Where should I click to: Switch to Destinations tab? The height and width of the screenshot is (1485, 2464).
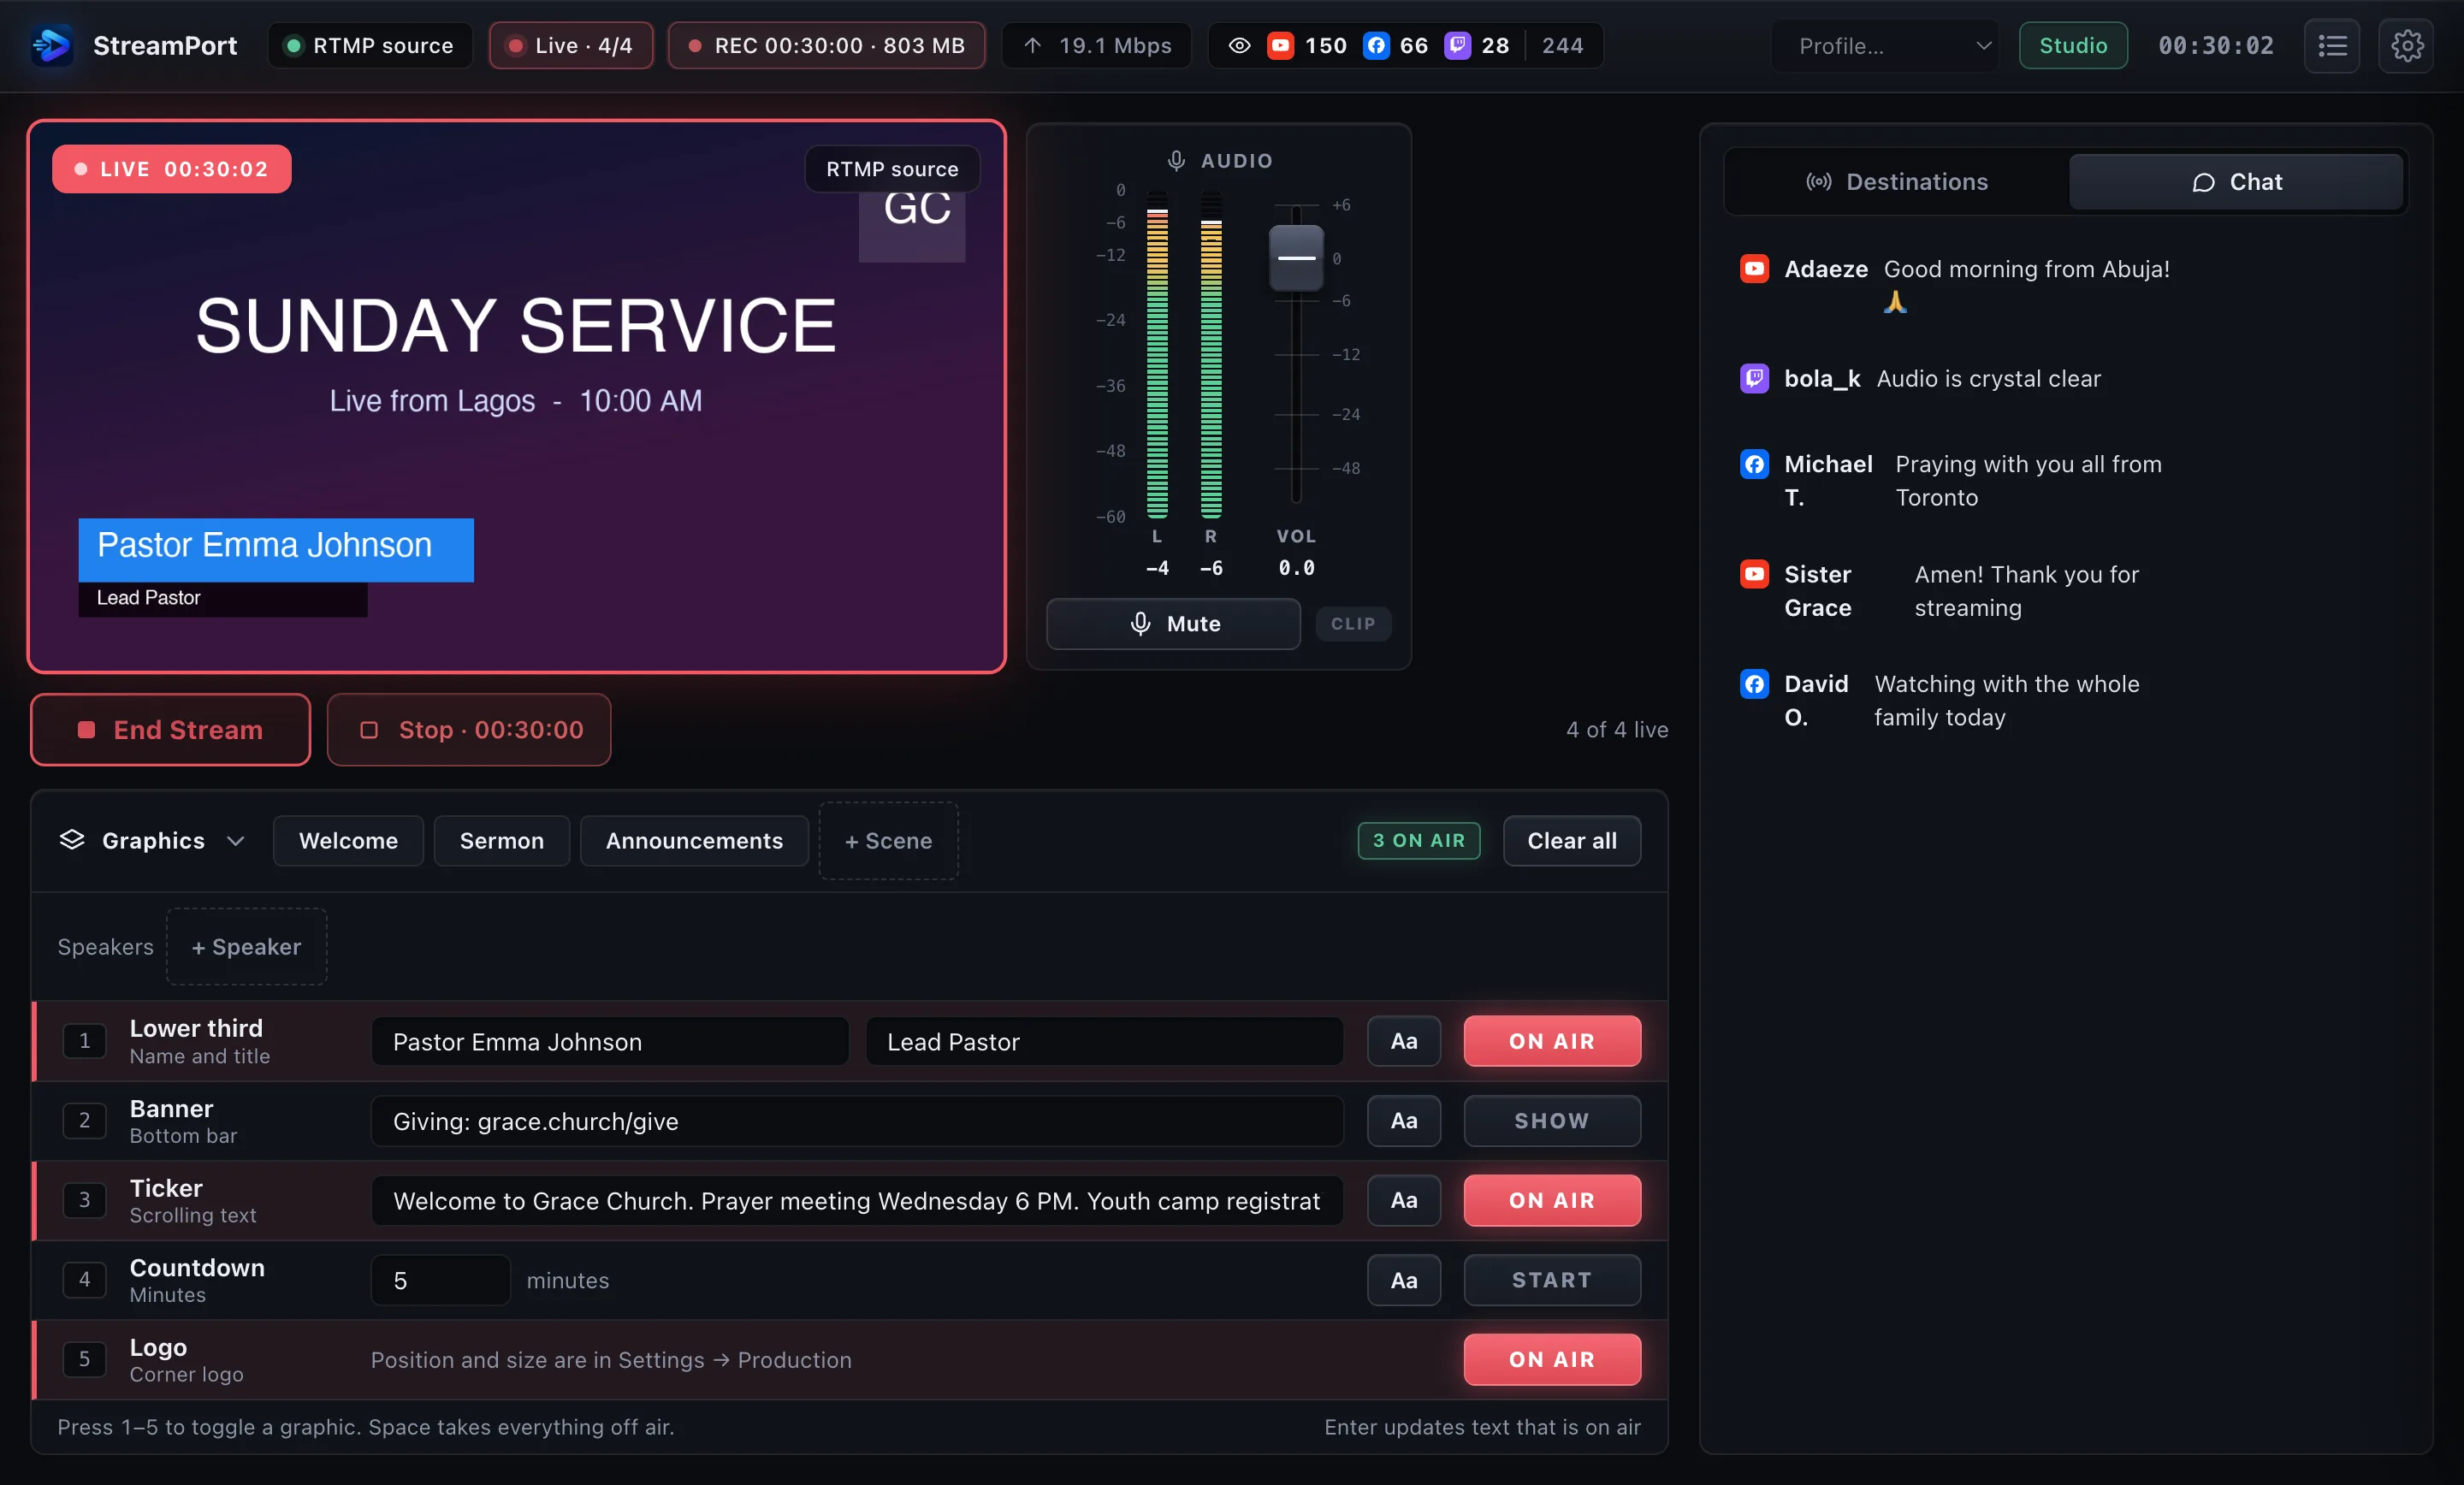1897,182
